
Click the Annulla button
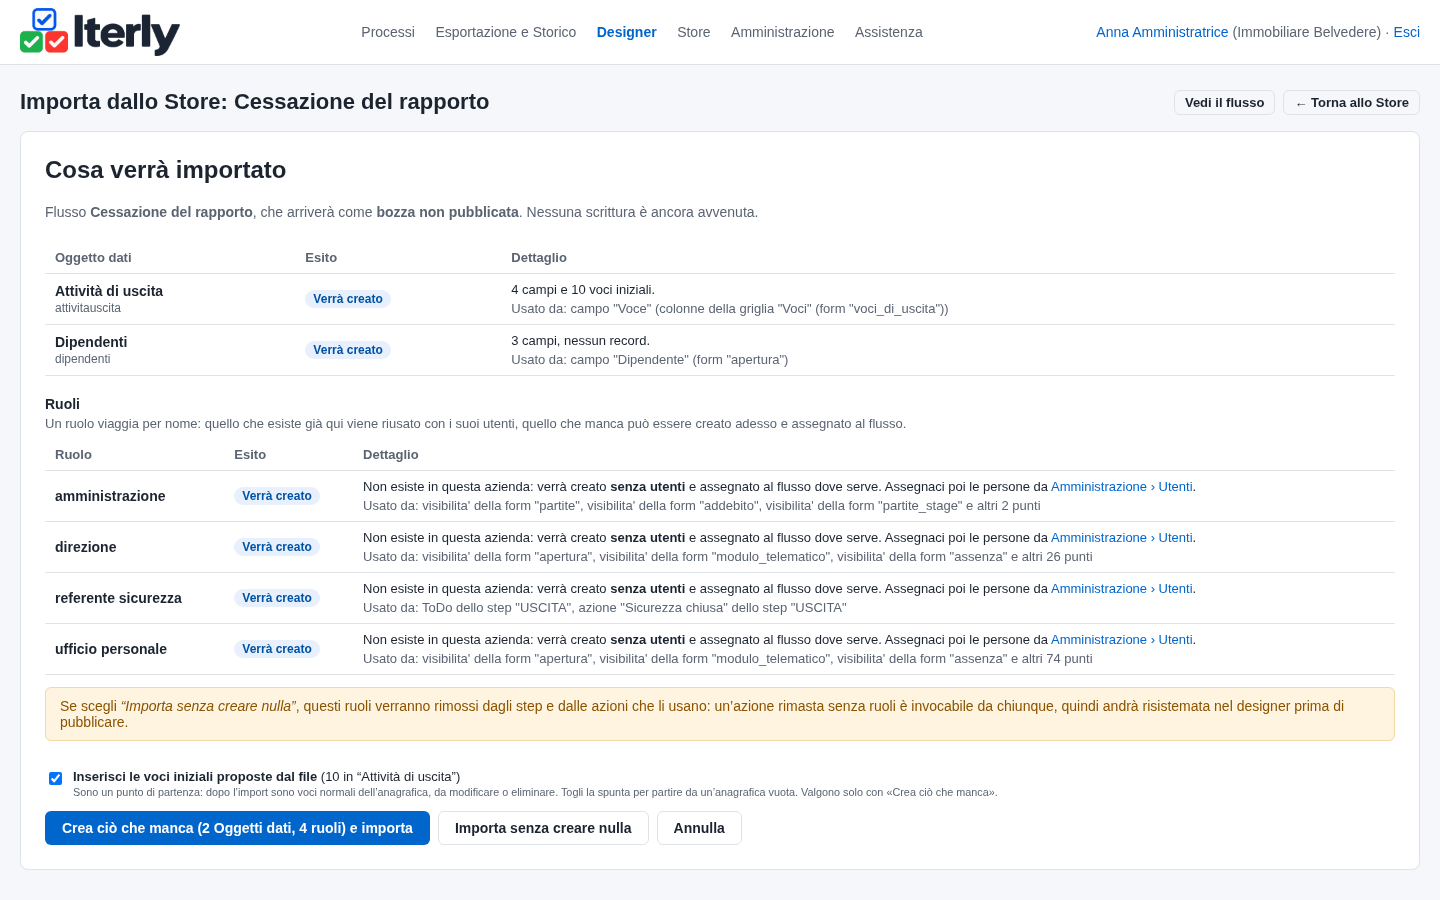[x=699, y=828]
